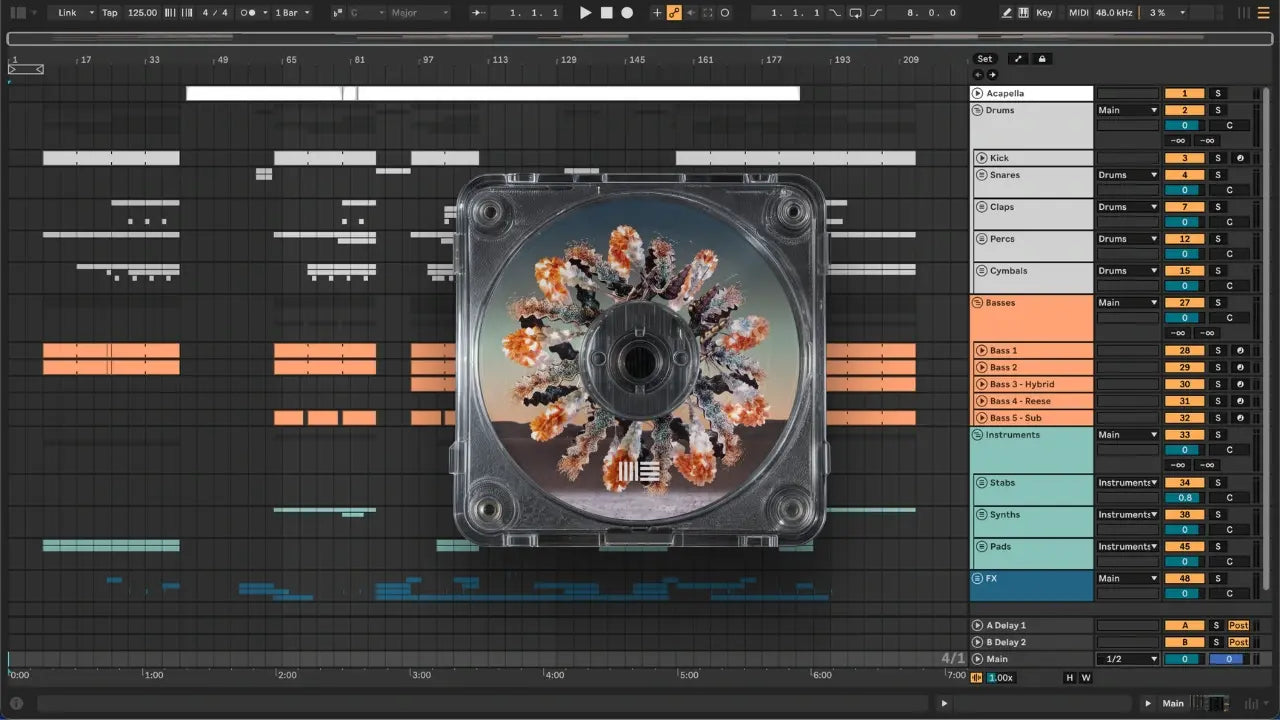This screenshot has width=1280, height=720.
Task: Start playback with the Play button
Action: click(x=586, y=13)
